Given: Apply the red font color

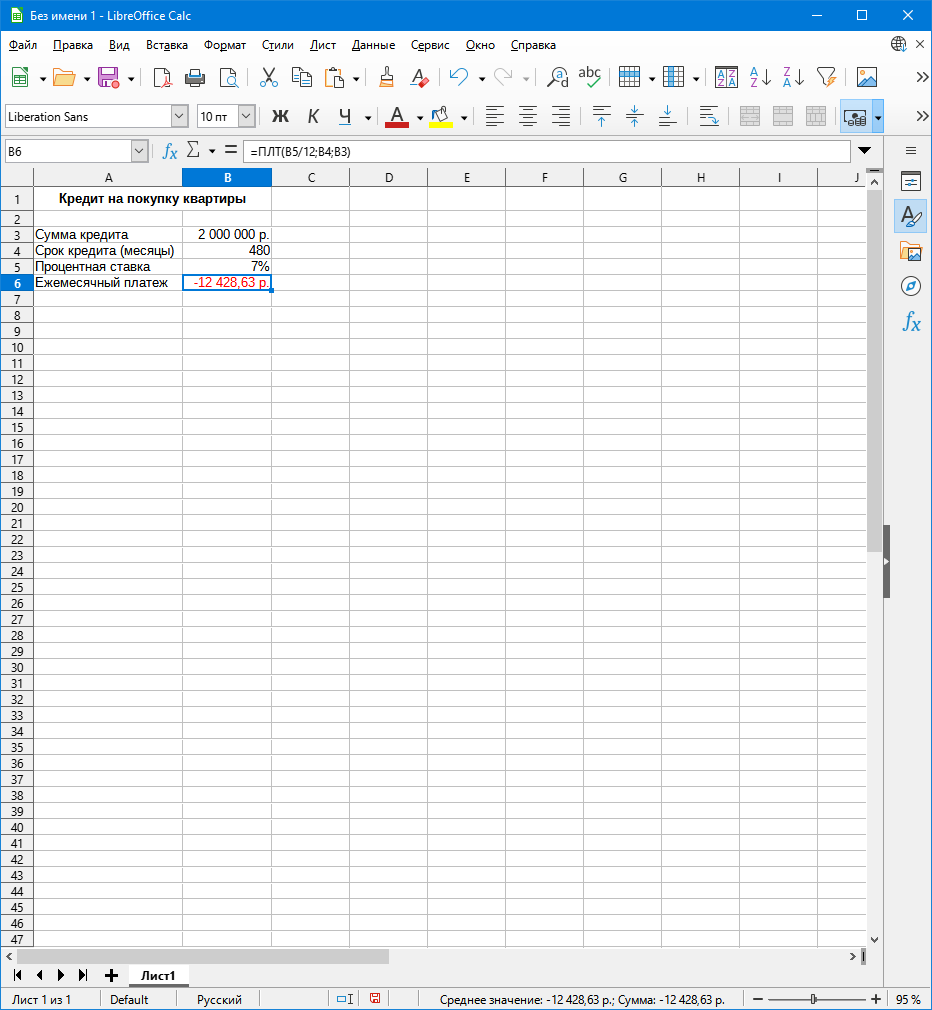Looking at the screenshot, I should point(397,117).
